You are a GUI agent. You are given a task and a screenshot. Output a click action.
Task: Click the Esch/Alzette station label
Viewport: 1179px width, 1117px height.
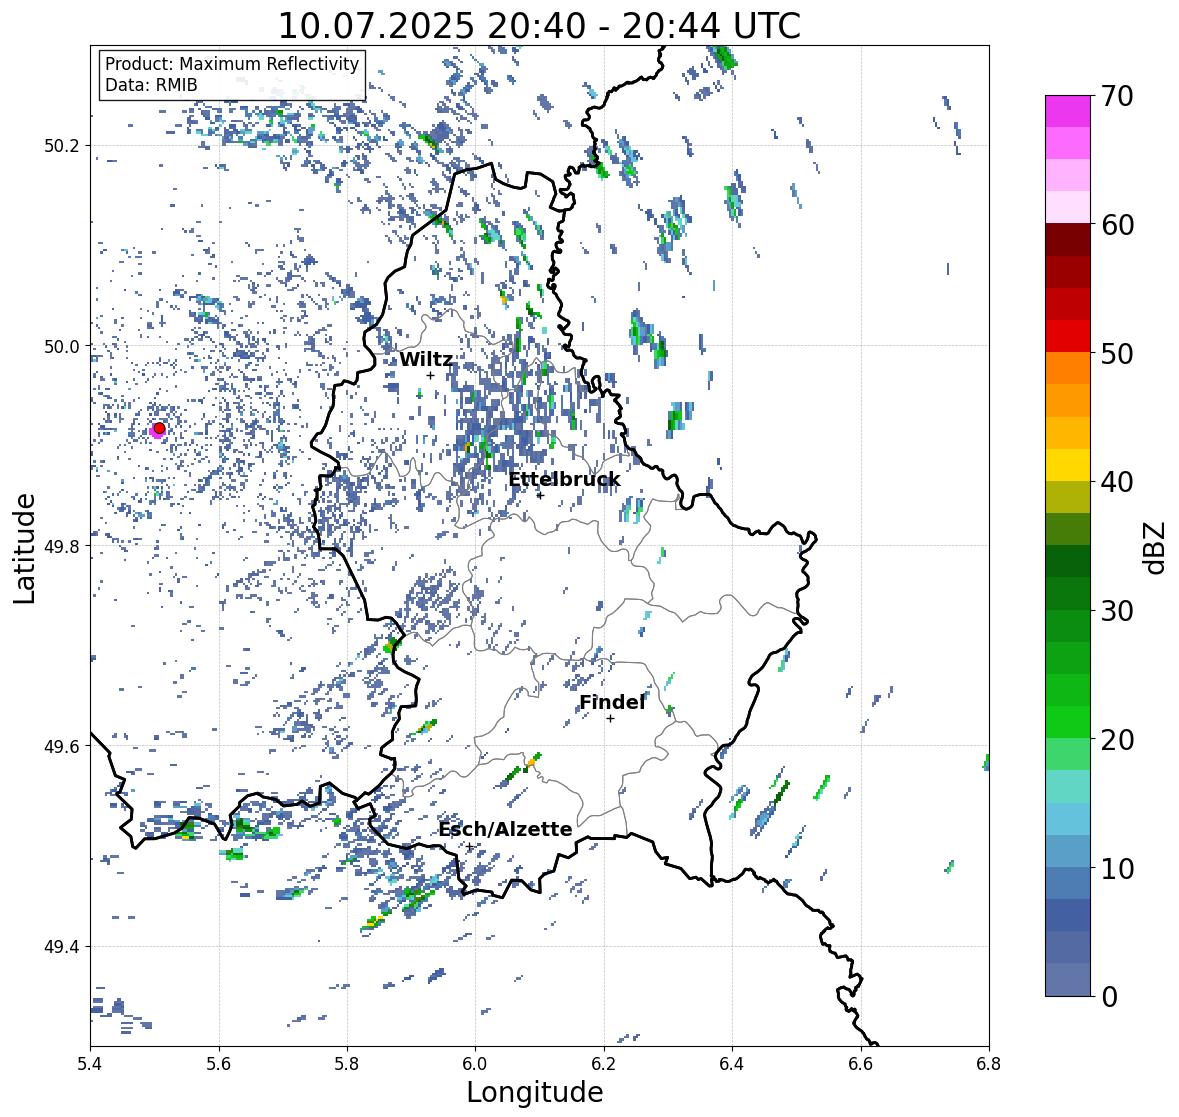pos(505,829)
